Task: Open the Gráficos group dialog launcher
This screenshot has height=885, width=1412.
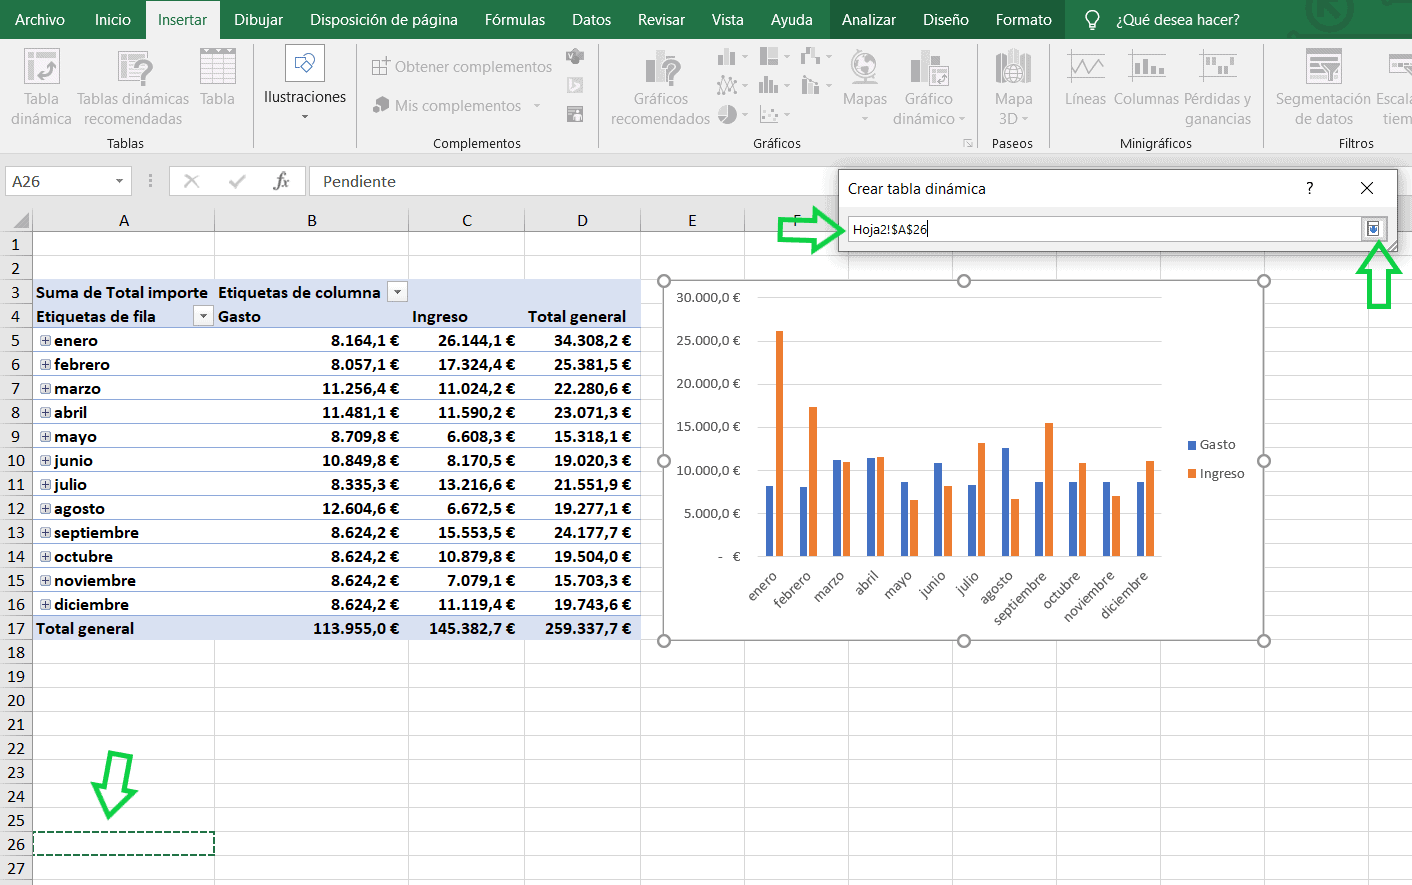Action: coord(967,144)
